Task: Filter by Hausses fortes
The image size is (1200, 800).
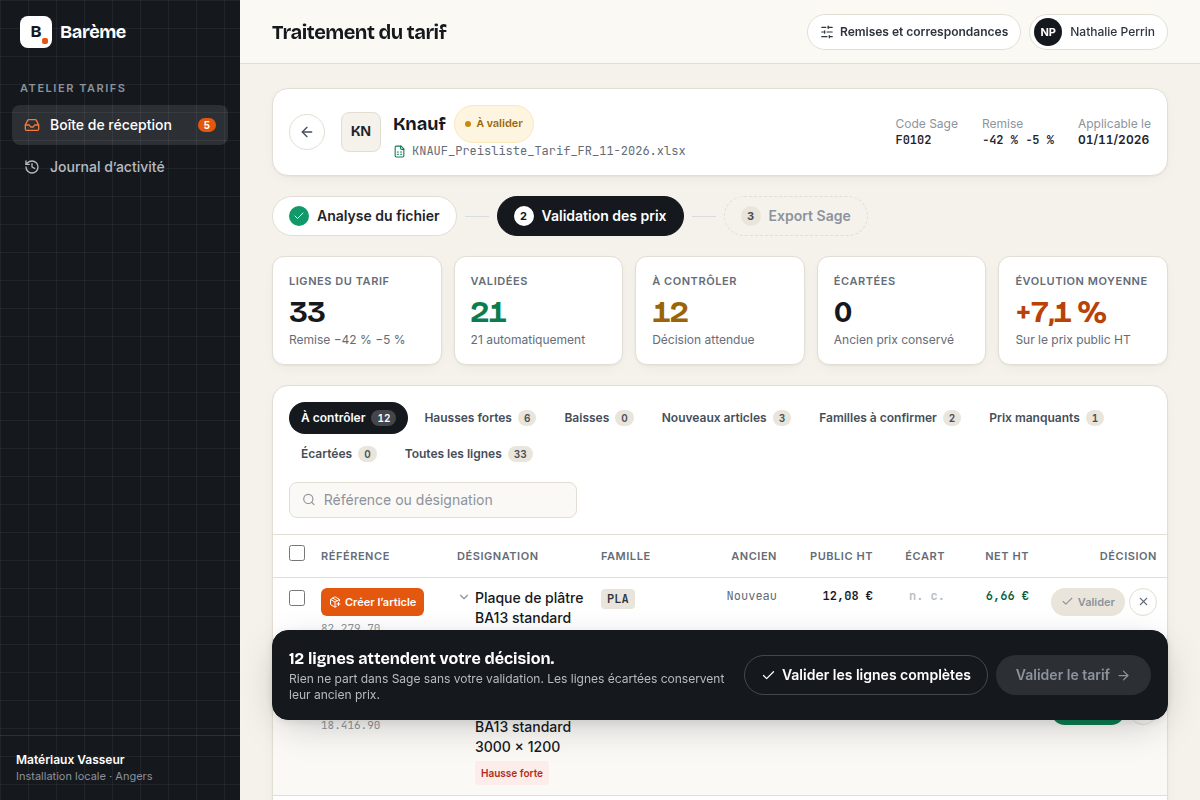Action: [480, 418]
